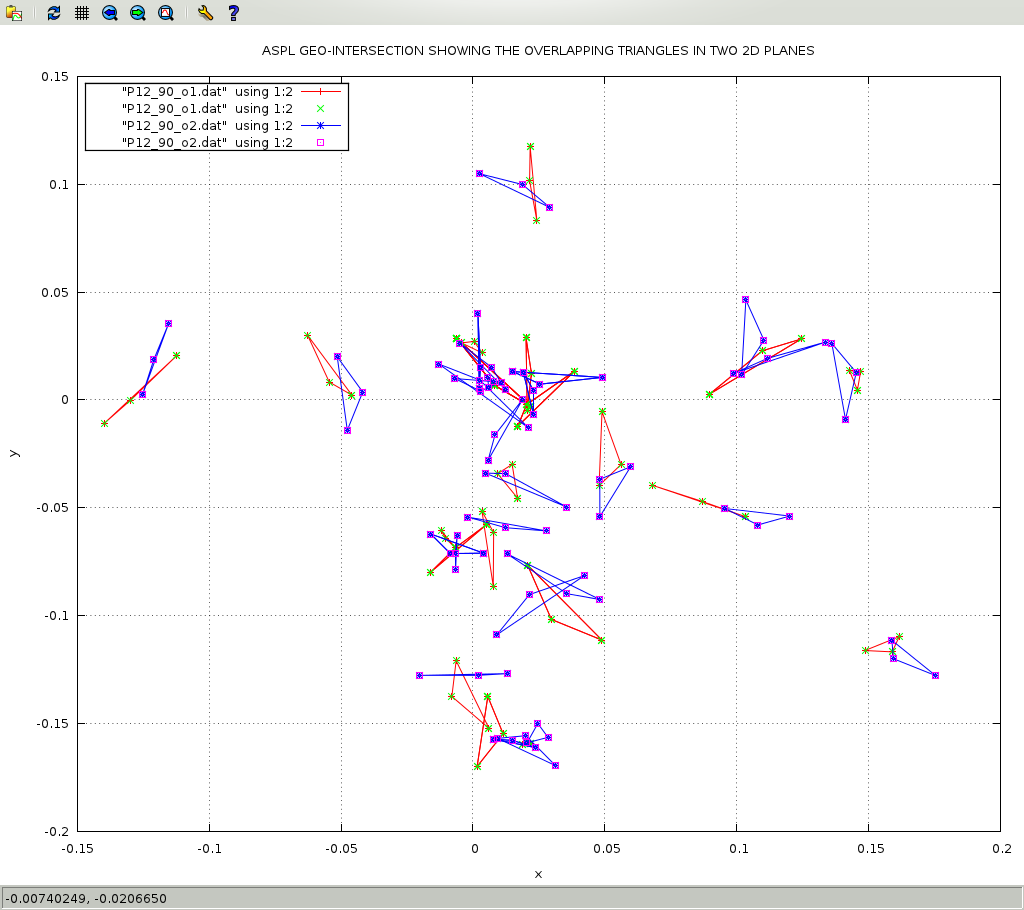
Task: Click the plot title text
Action: (x=537, y=50)
